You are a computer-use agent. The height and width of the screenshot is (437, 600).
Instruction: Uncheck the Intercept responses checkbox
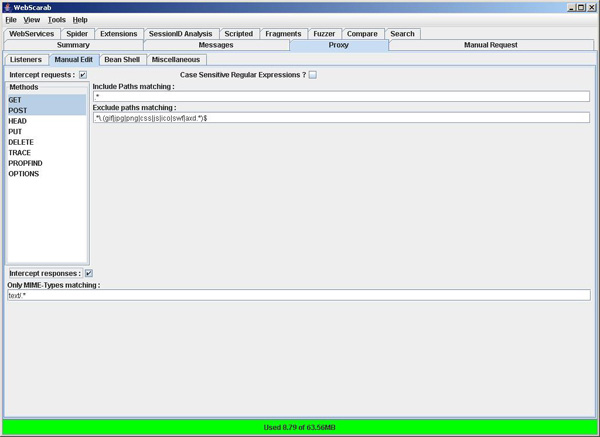[89, 273]
